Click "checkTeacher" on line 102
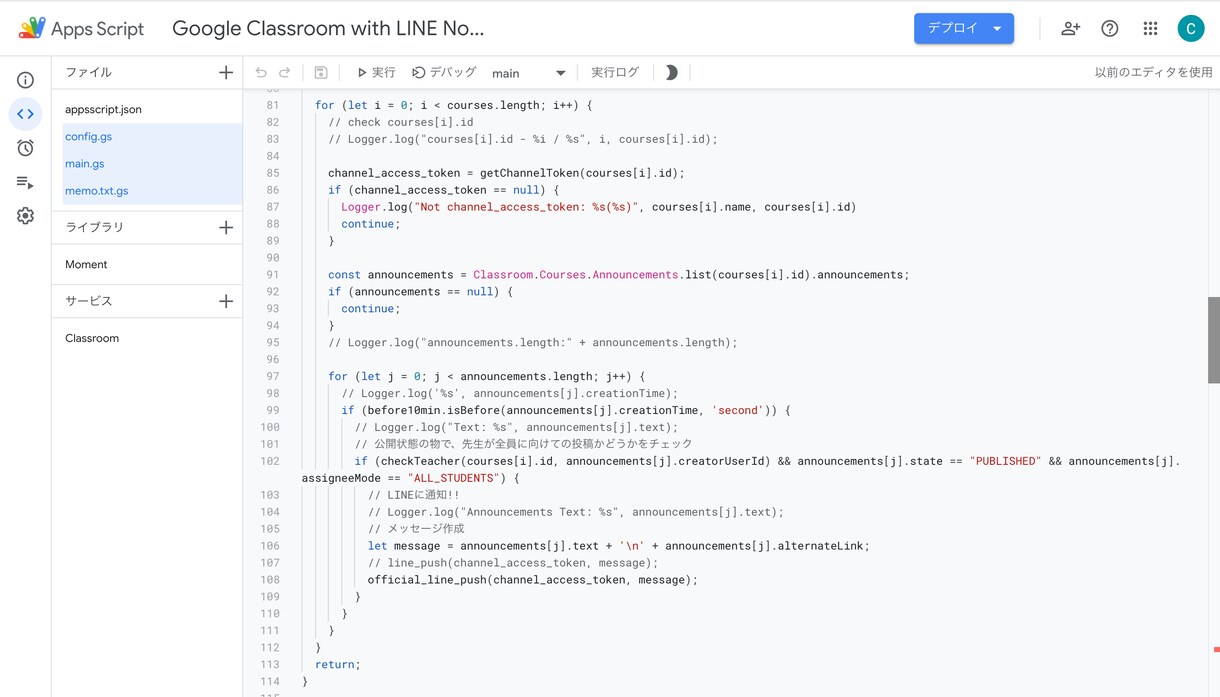 [x=419, y=461]
